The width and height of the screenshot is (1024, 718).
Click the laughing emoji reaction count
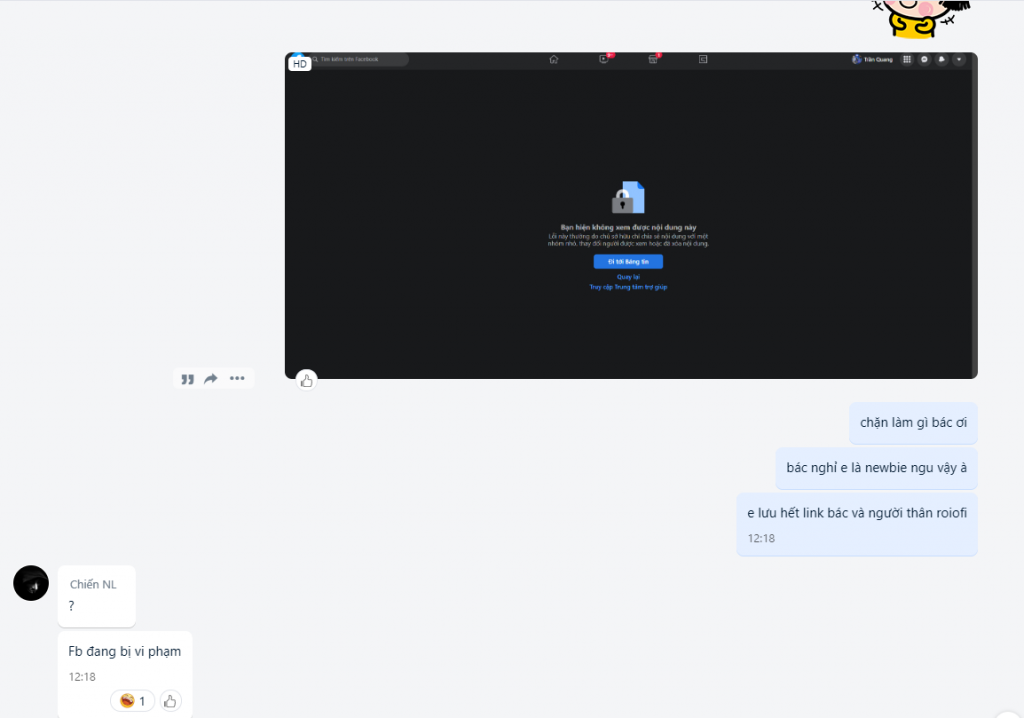pyautogui.click(x=132, y=701)
